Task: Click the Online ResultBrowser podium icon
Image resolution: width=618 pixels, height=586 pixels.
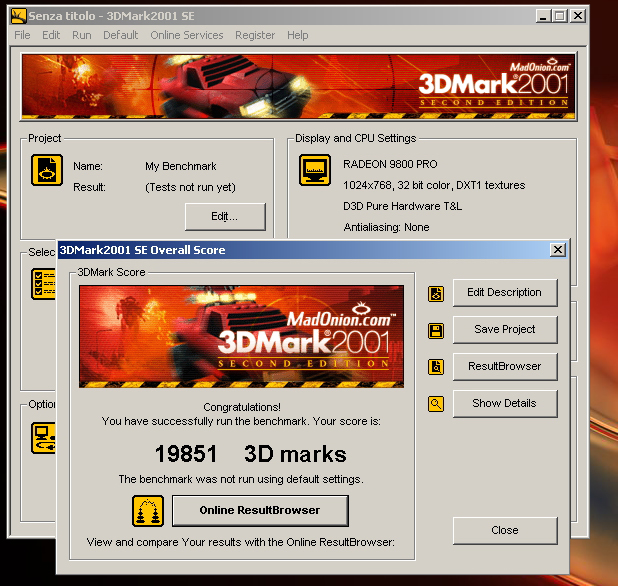Action: (x=148, y=511)
